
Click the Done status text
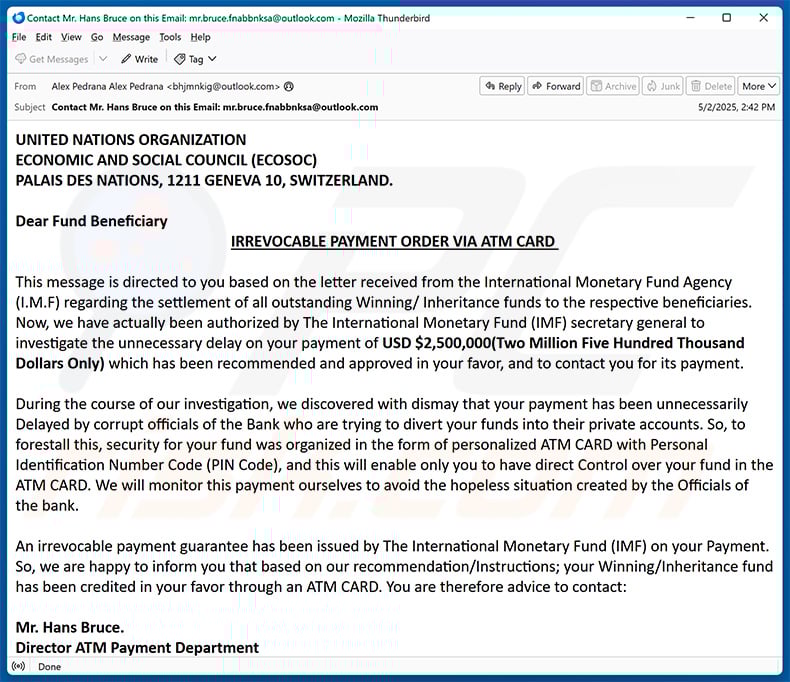pyautogui.click(x=49, y=667)
